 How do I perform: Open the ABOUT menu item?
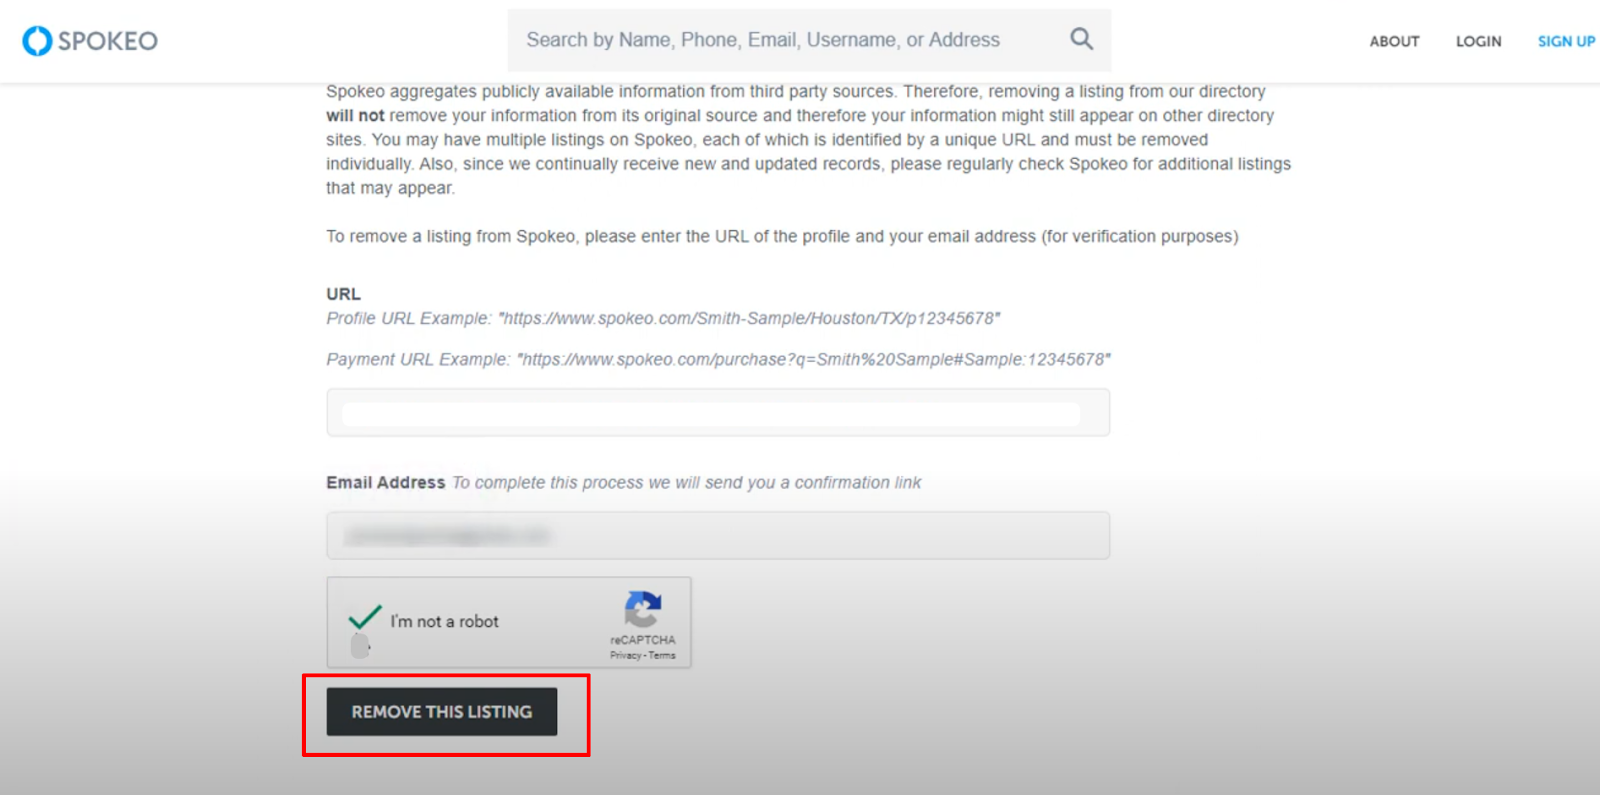coord(1394,41)
